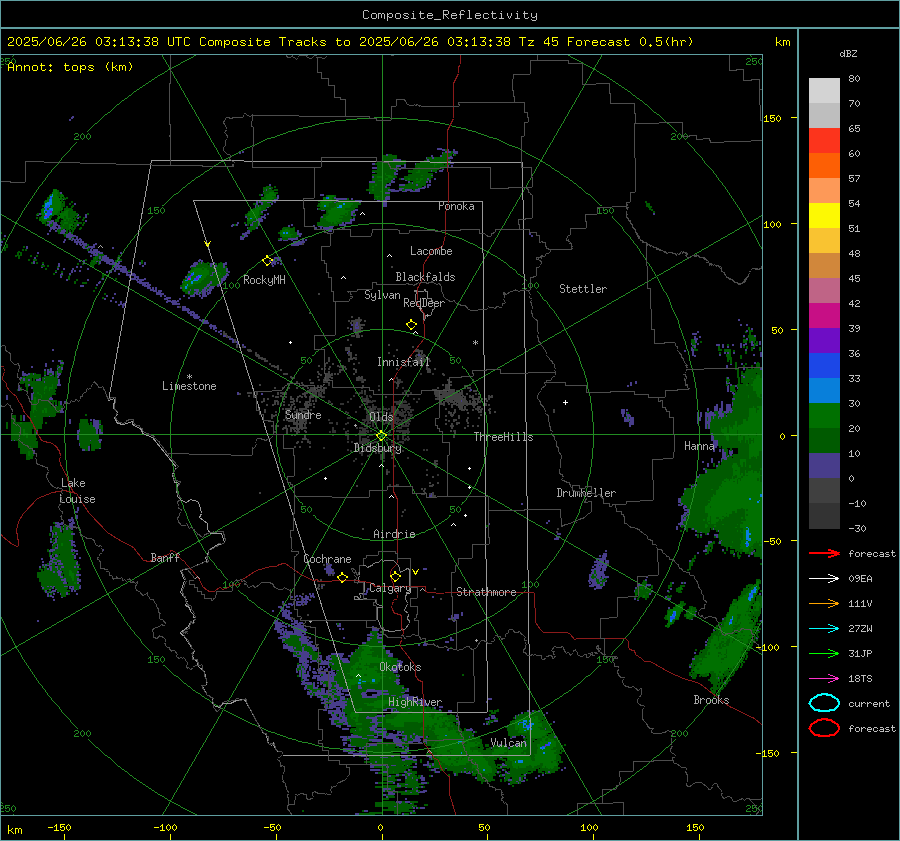Select the cyan 27ZW track arrow
This screenshot has height=841, width=900.
(x=824, y=629)
